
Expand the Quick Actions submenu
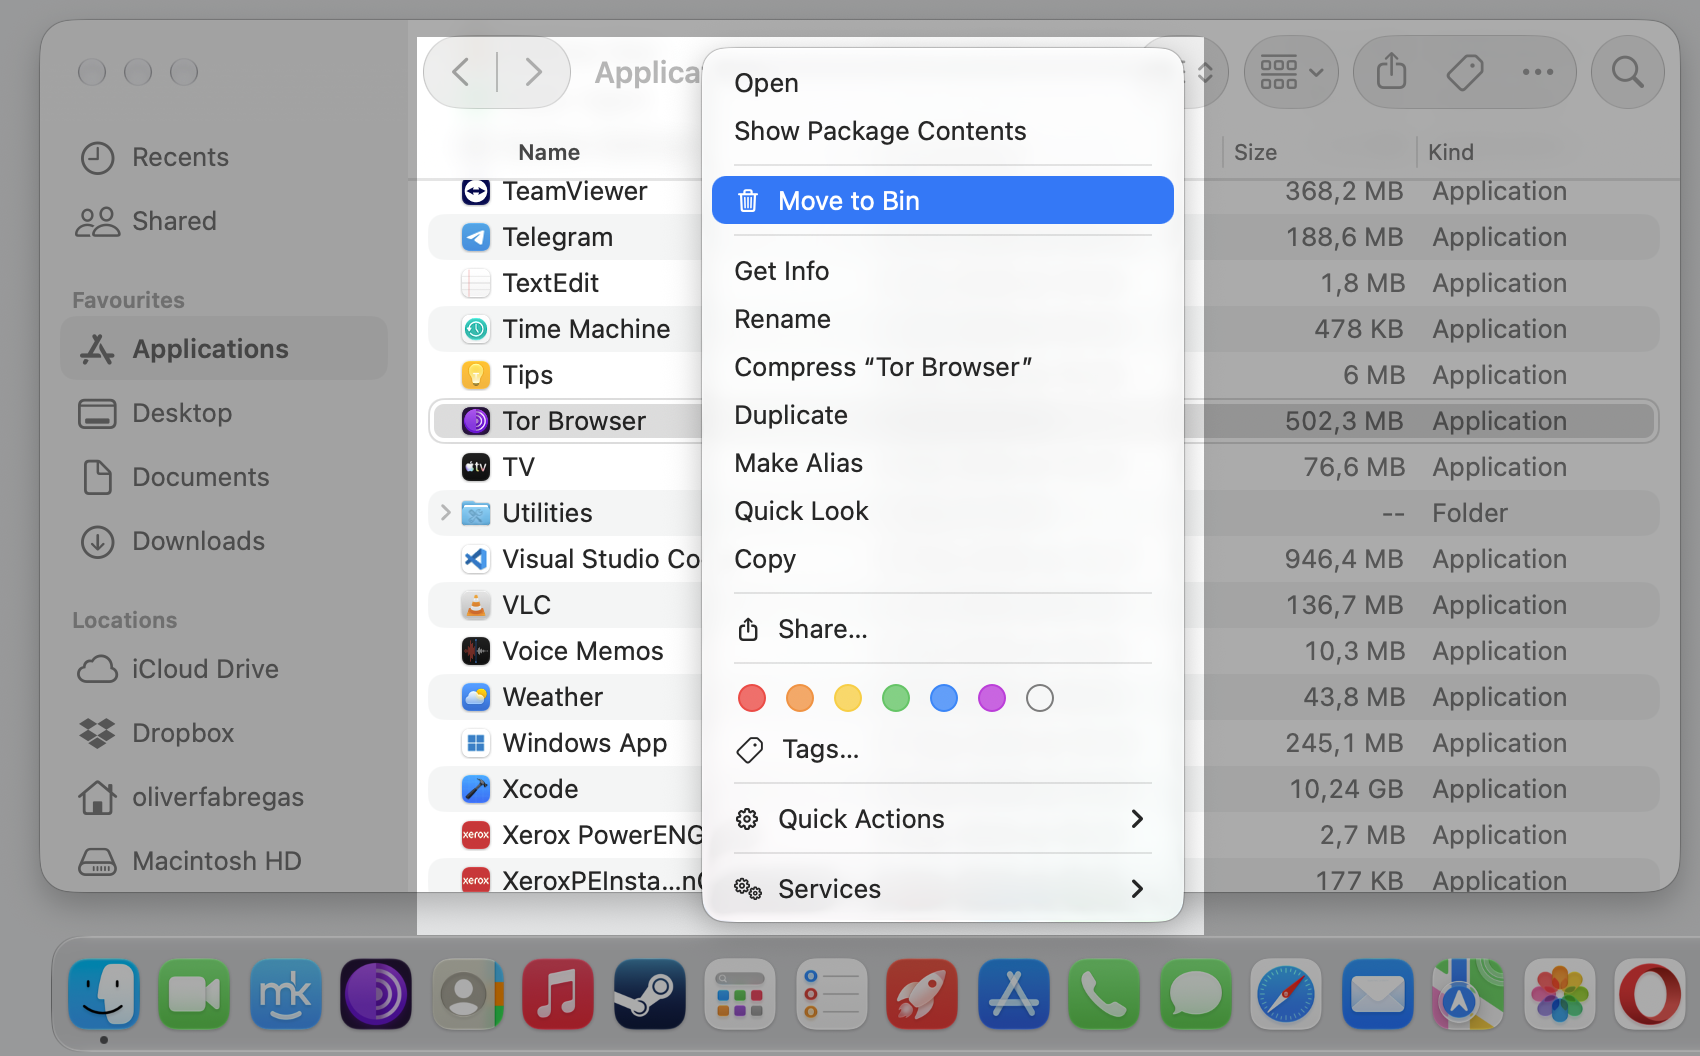coord(942,819)
